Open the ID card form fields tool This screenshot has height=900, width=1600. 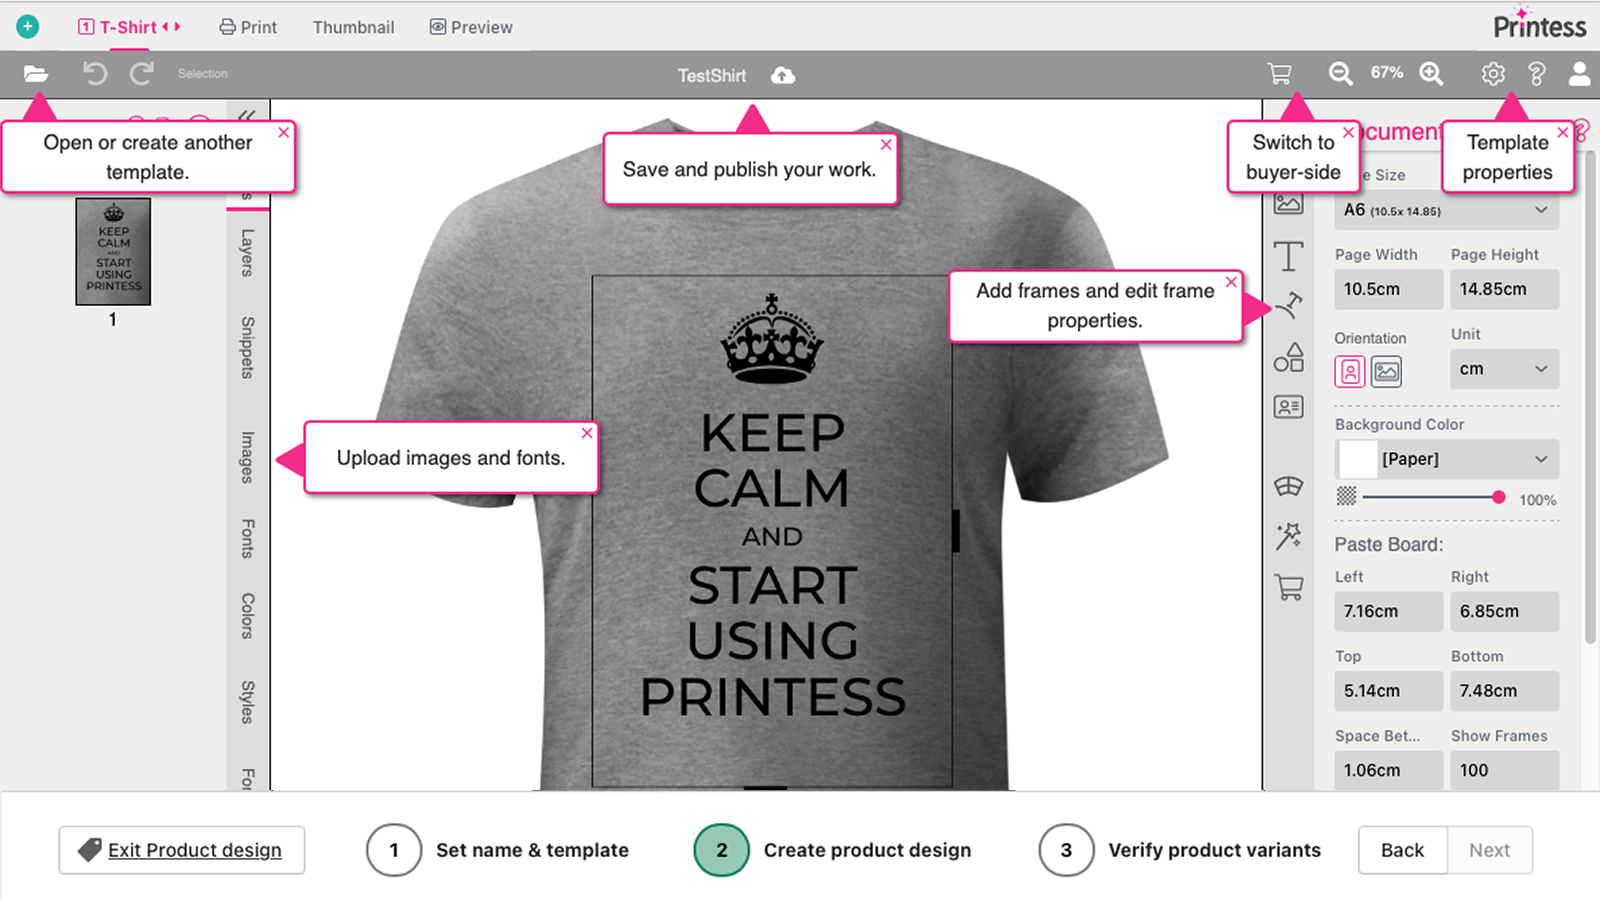tap(1288, 407)
